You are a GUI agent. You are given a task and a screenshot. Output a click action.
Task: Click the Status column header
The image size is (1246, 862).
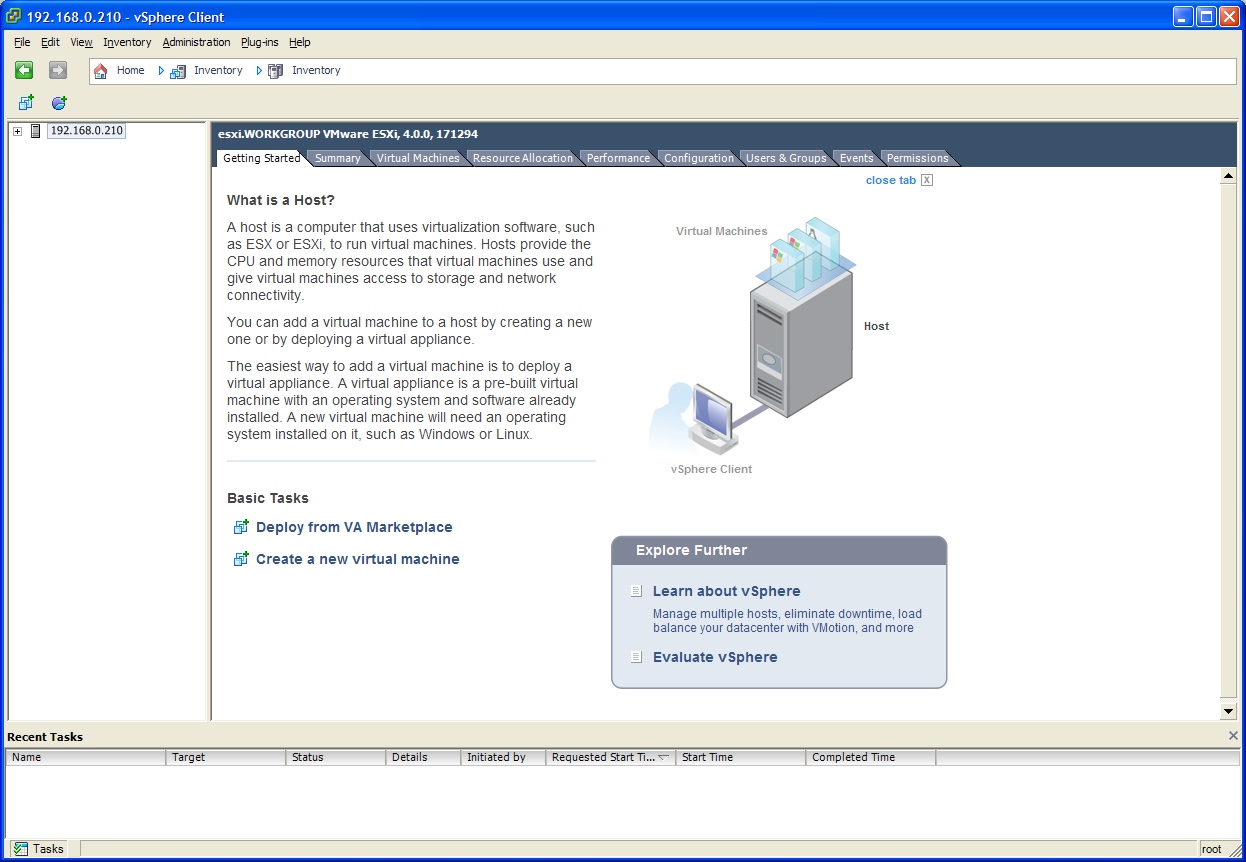tap(336, 757)
